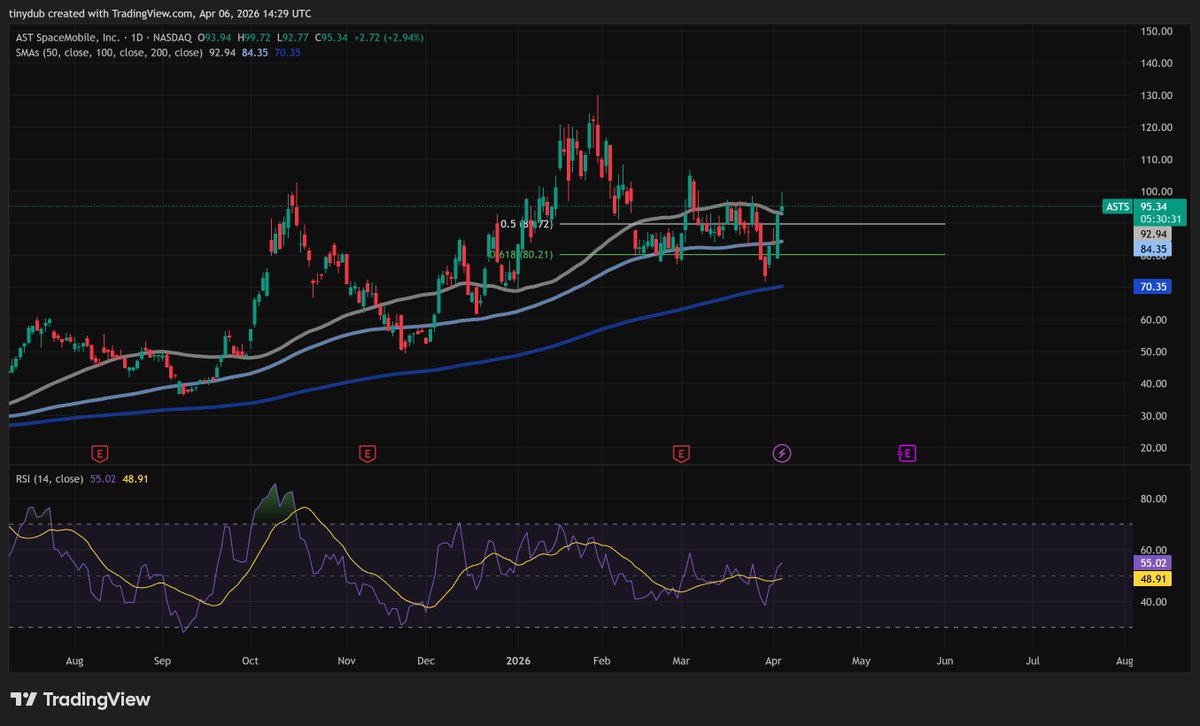1200x726 pixels.
Task: Click the Dec label on time axis
Action: point(425,661)
